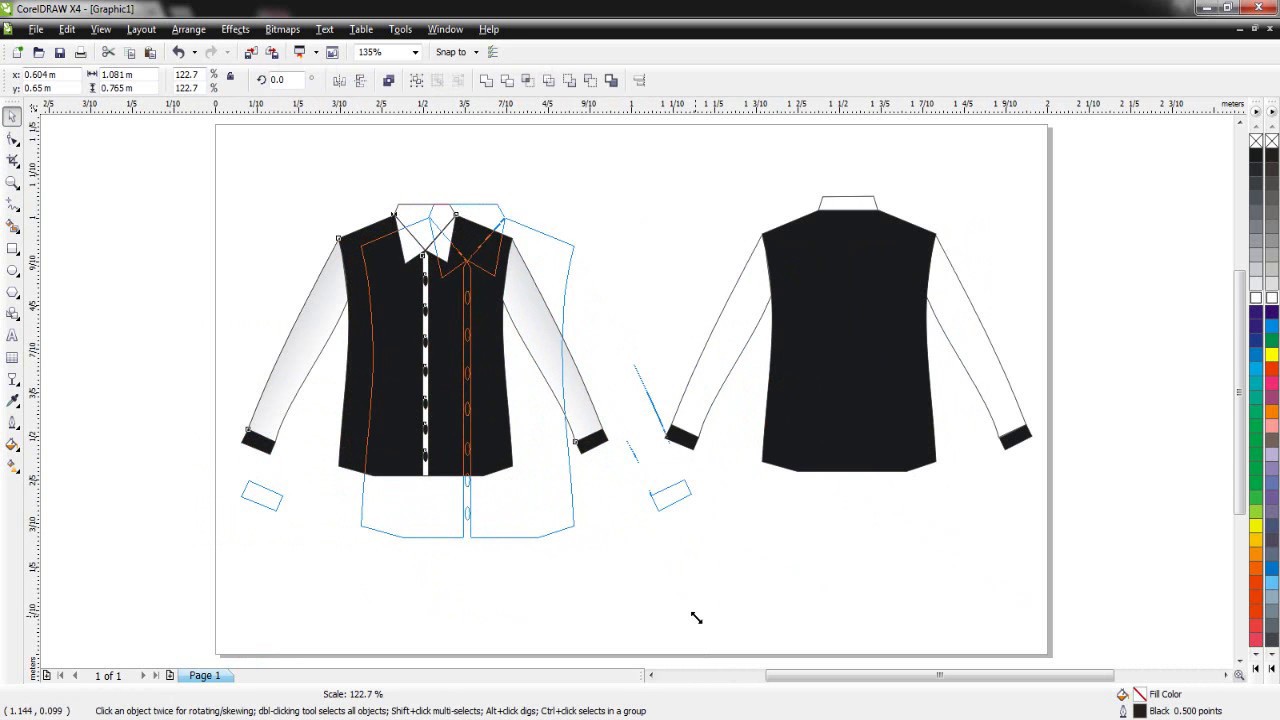Click the Print icon
Viewport: 1280px width, 720px height.
[x=80, y=52]
